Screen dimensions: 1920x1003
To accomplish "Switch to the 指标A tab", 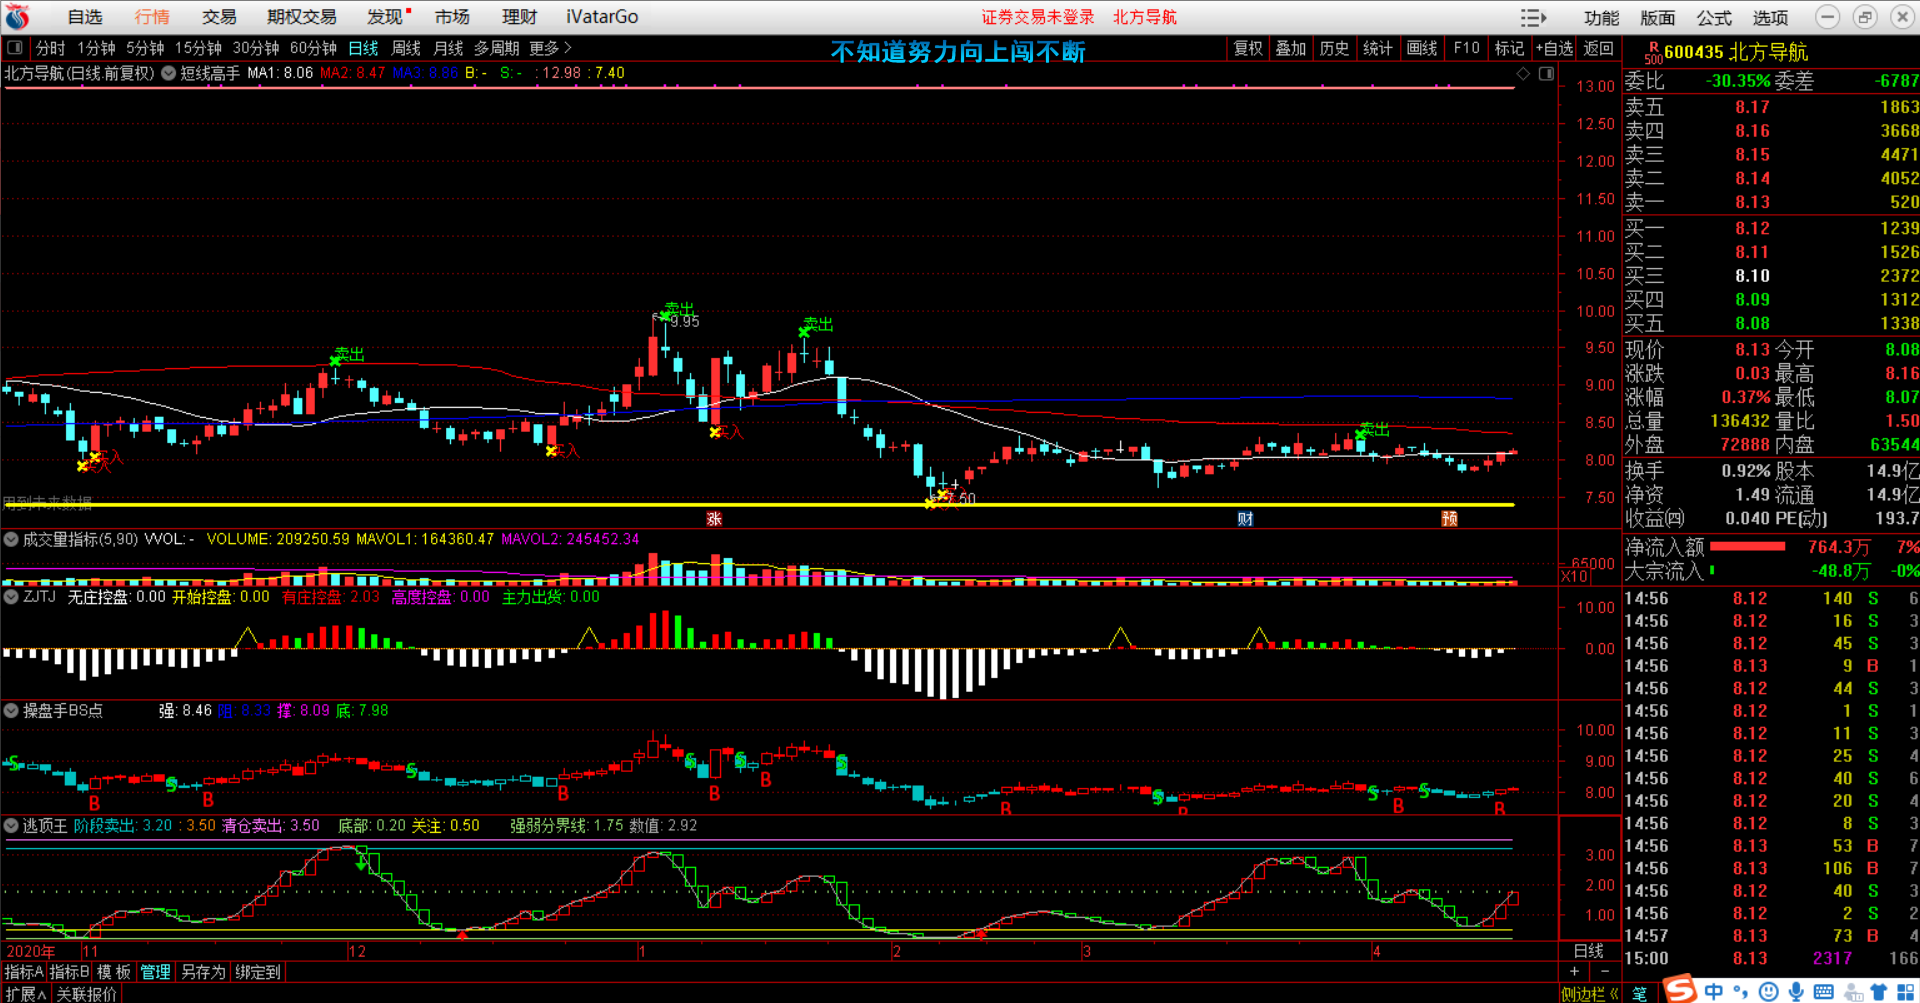I will tap(24, 972).
